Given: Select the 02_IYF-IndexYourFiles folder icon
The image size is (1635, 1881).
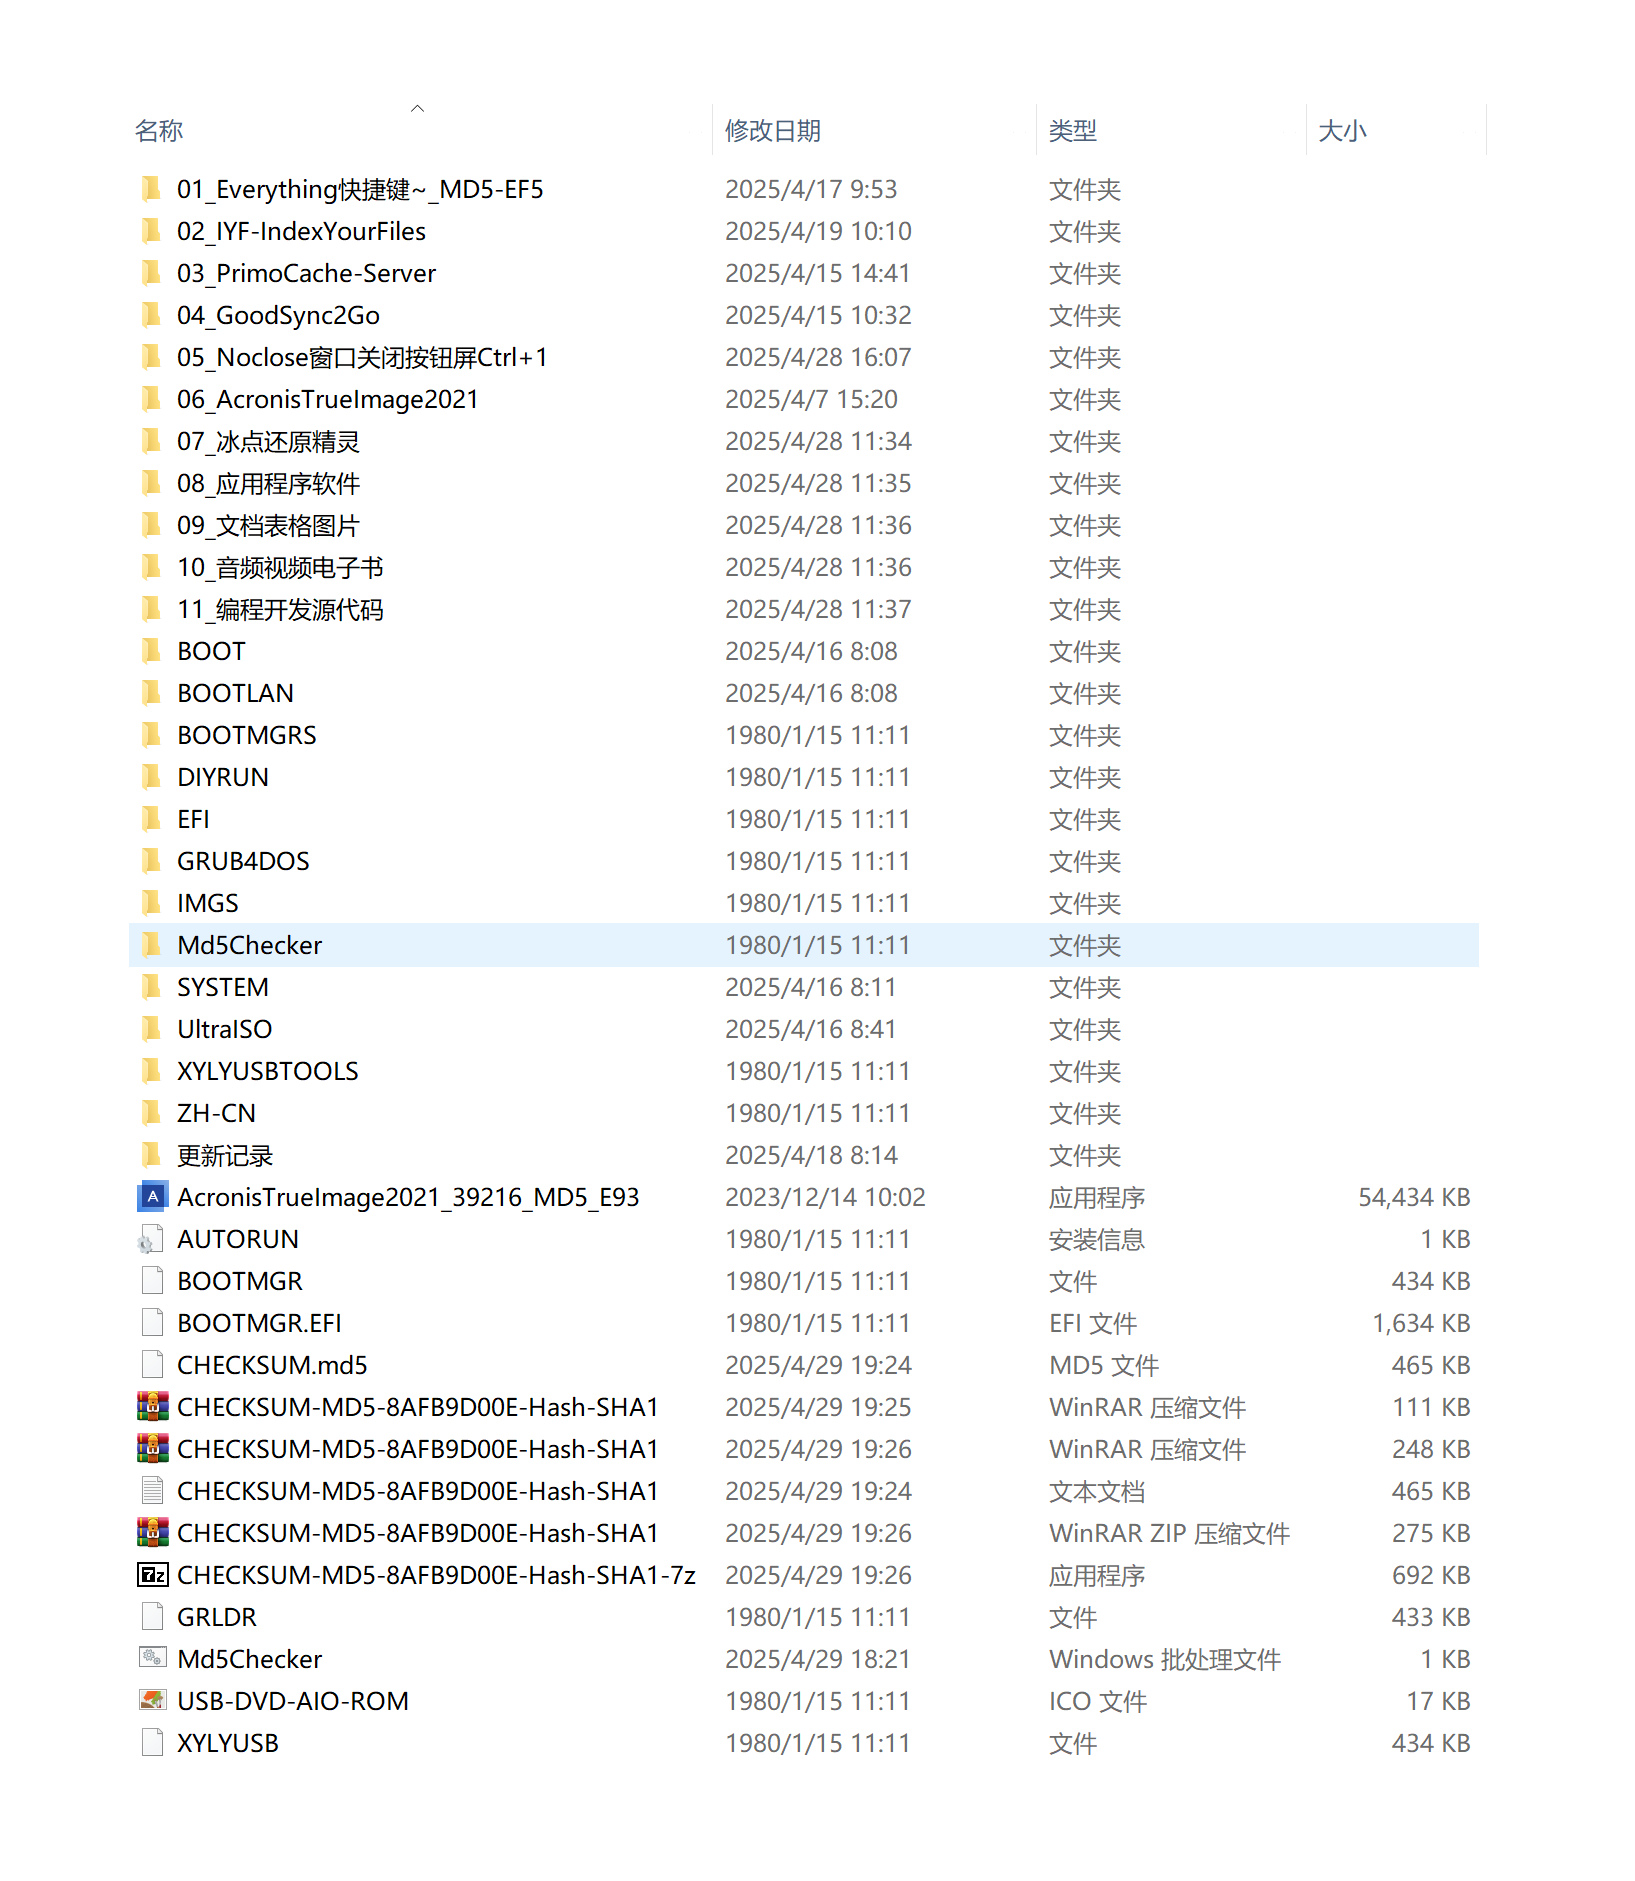Looking at the screenshot, I should 151,231.
